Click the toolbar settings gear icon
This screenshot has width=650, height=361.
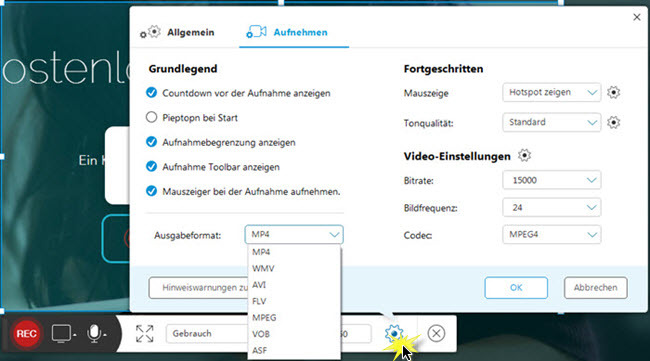[393, 333]
